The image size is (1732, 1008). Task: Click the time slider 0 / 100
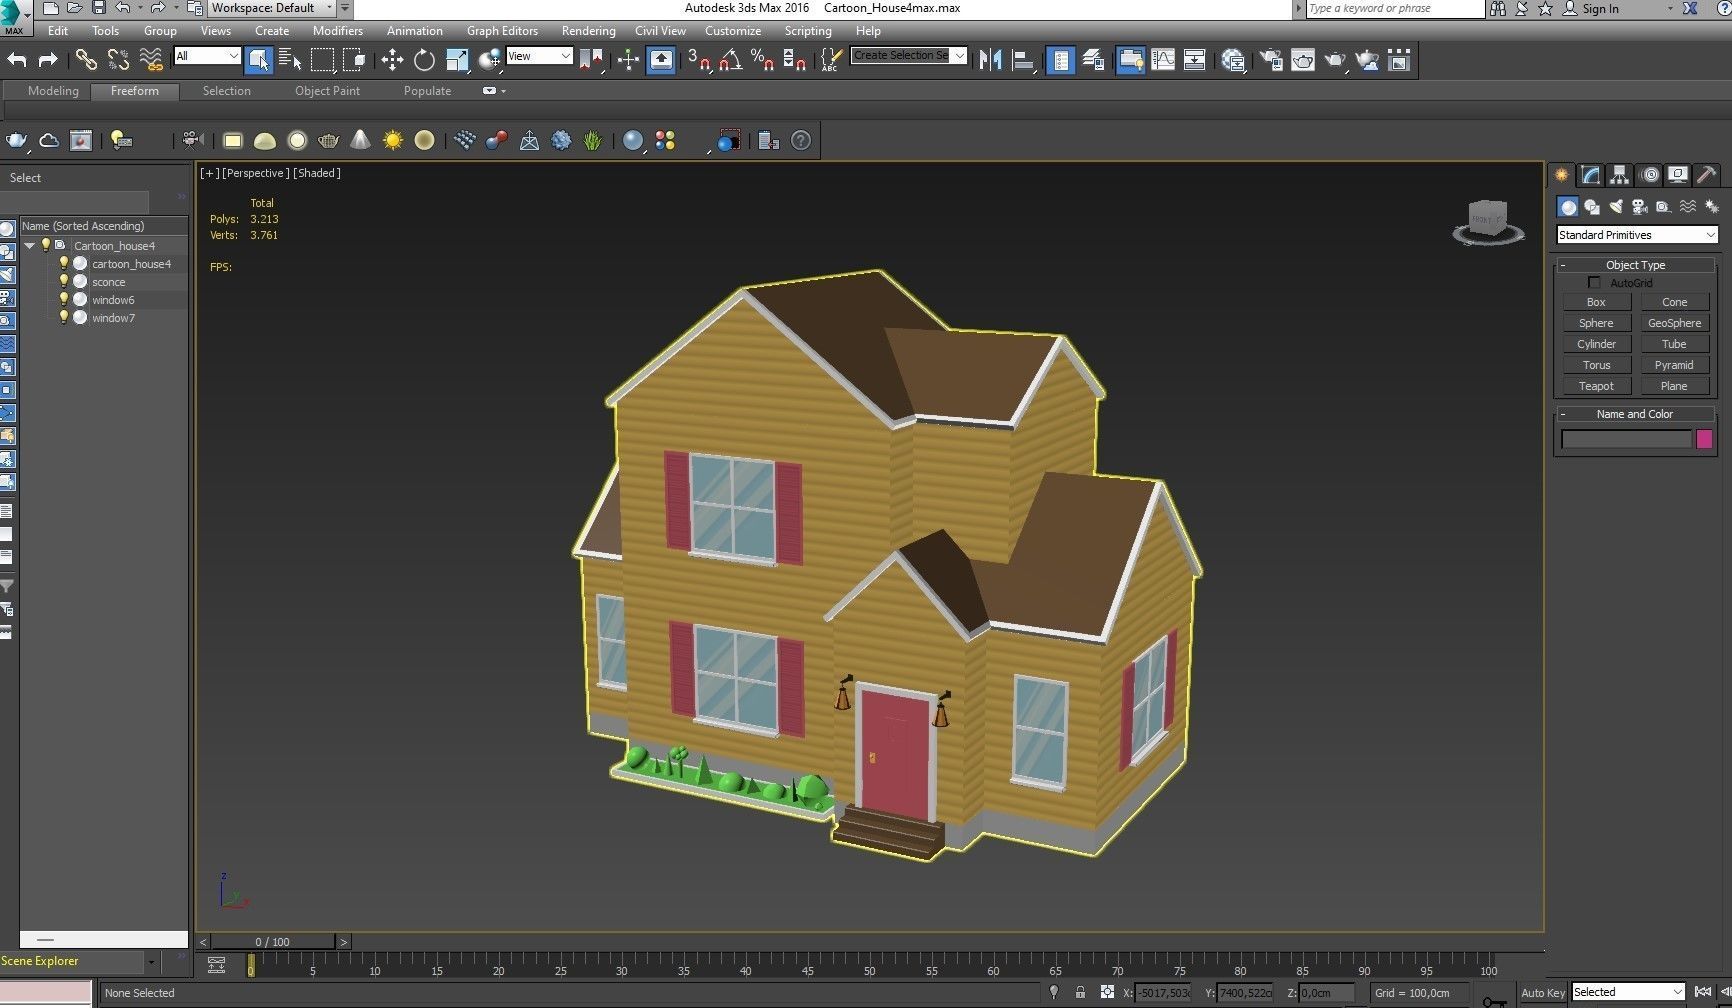click(x=273, y=942)
